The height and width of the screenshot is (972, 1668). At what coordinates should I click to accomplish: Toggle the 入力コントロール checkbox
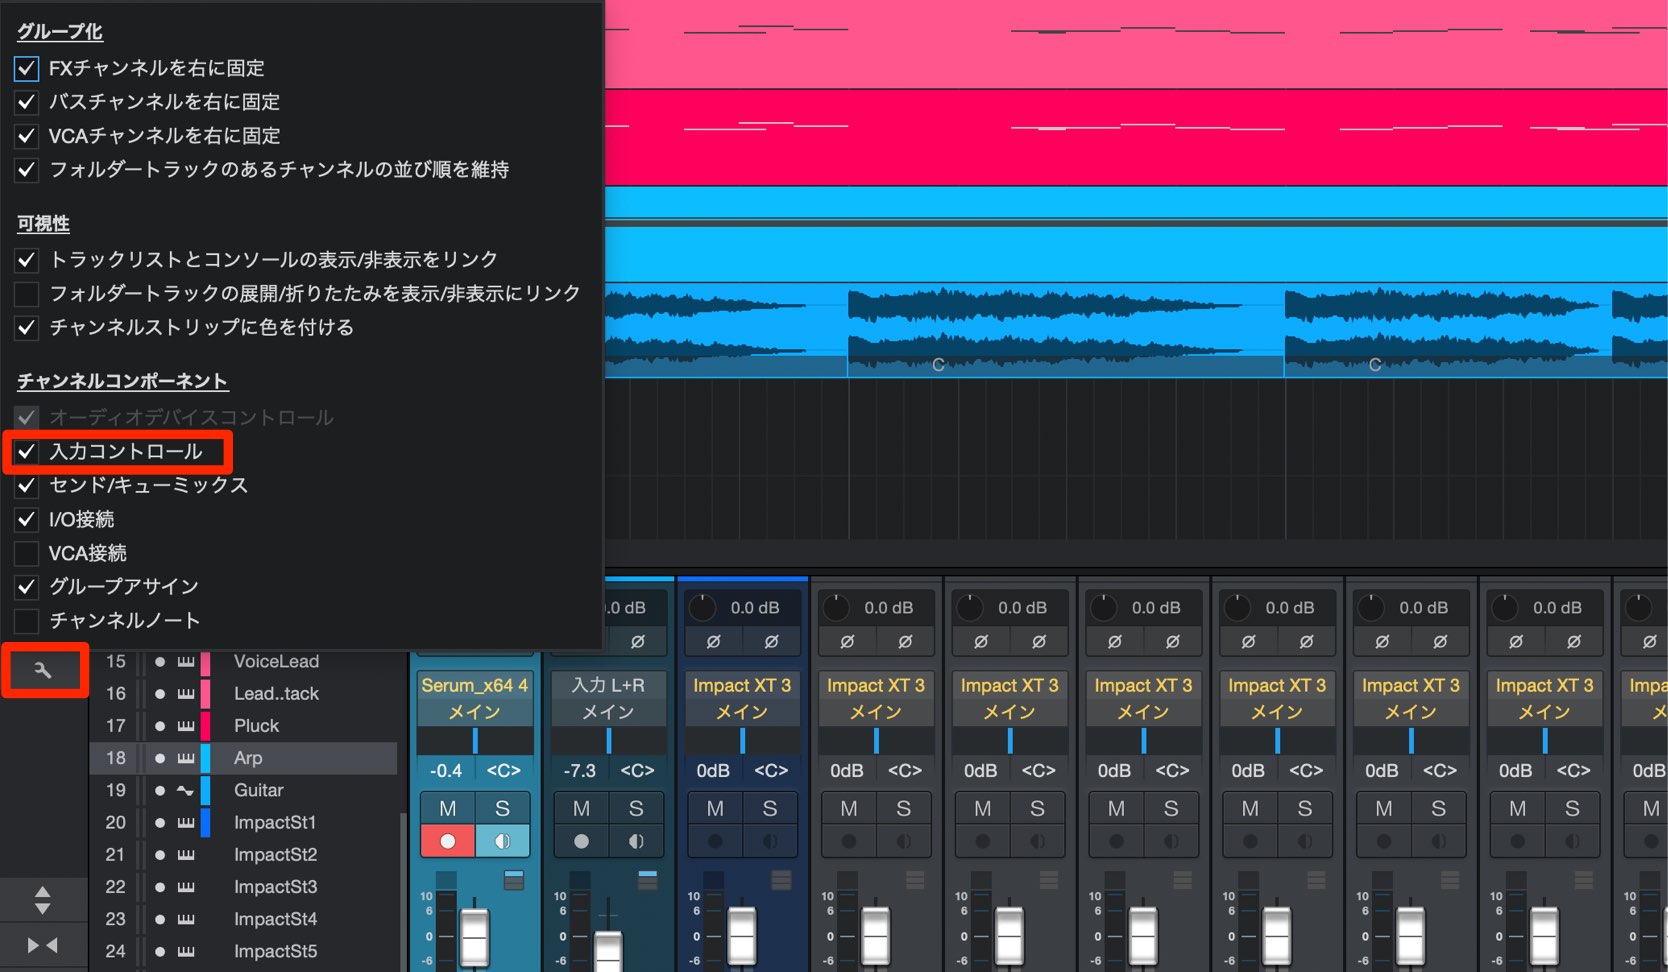tap(27, 452)
